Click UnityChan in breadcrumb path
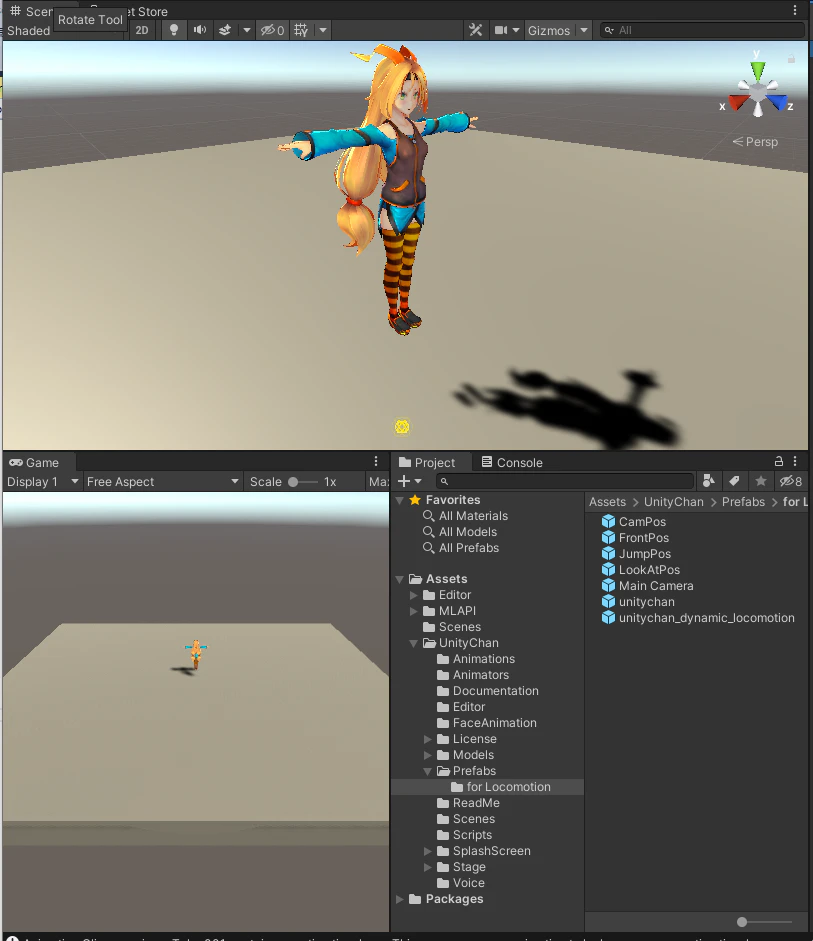813x941 pixels. point(673,502)
